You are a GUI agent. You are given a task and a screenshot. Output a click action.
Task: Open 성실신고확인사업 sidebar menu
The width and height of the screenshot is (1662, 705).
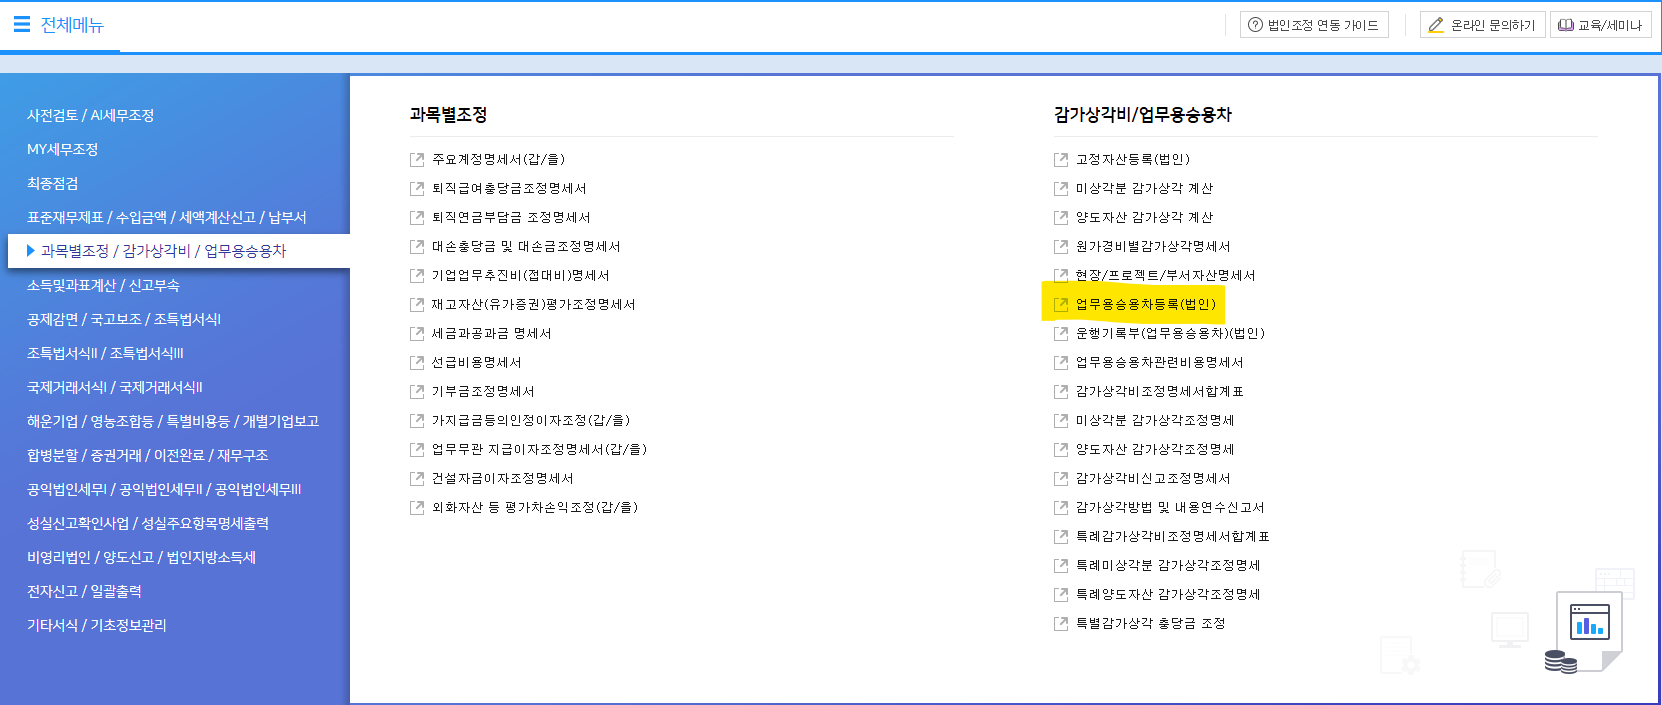click(x=148, y=523)
